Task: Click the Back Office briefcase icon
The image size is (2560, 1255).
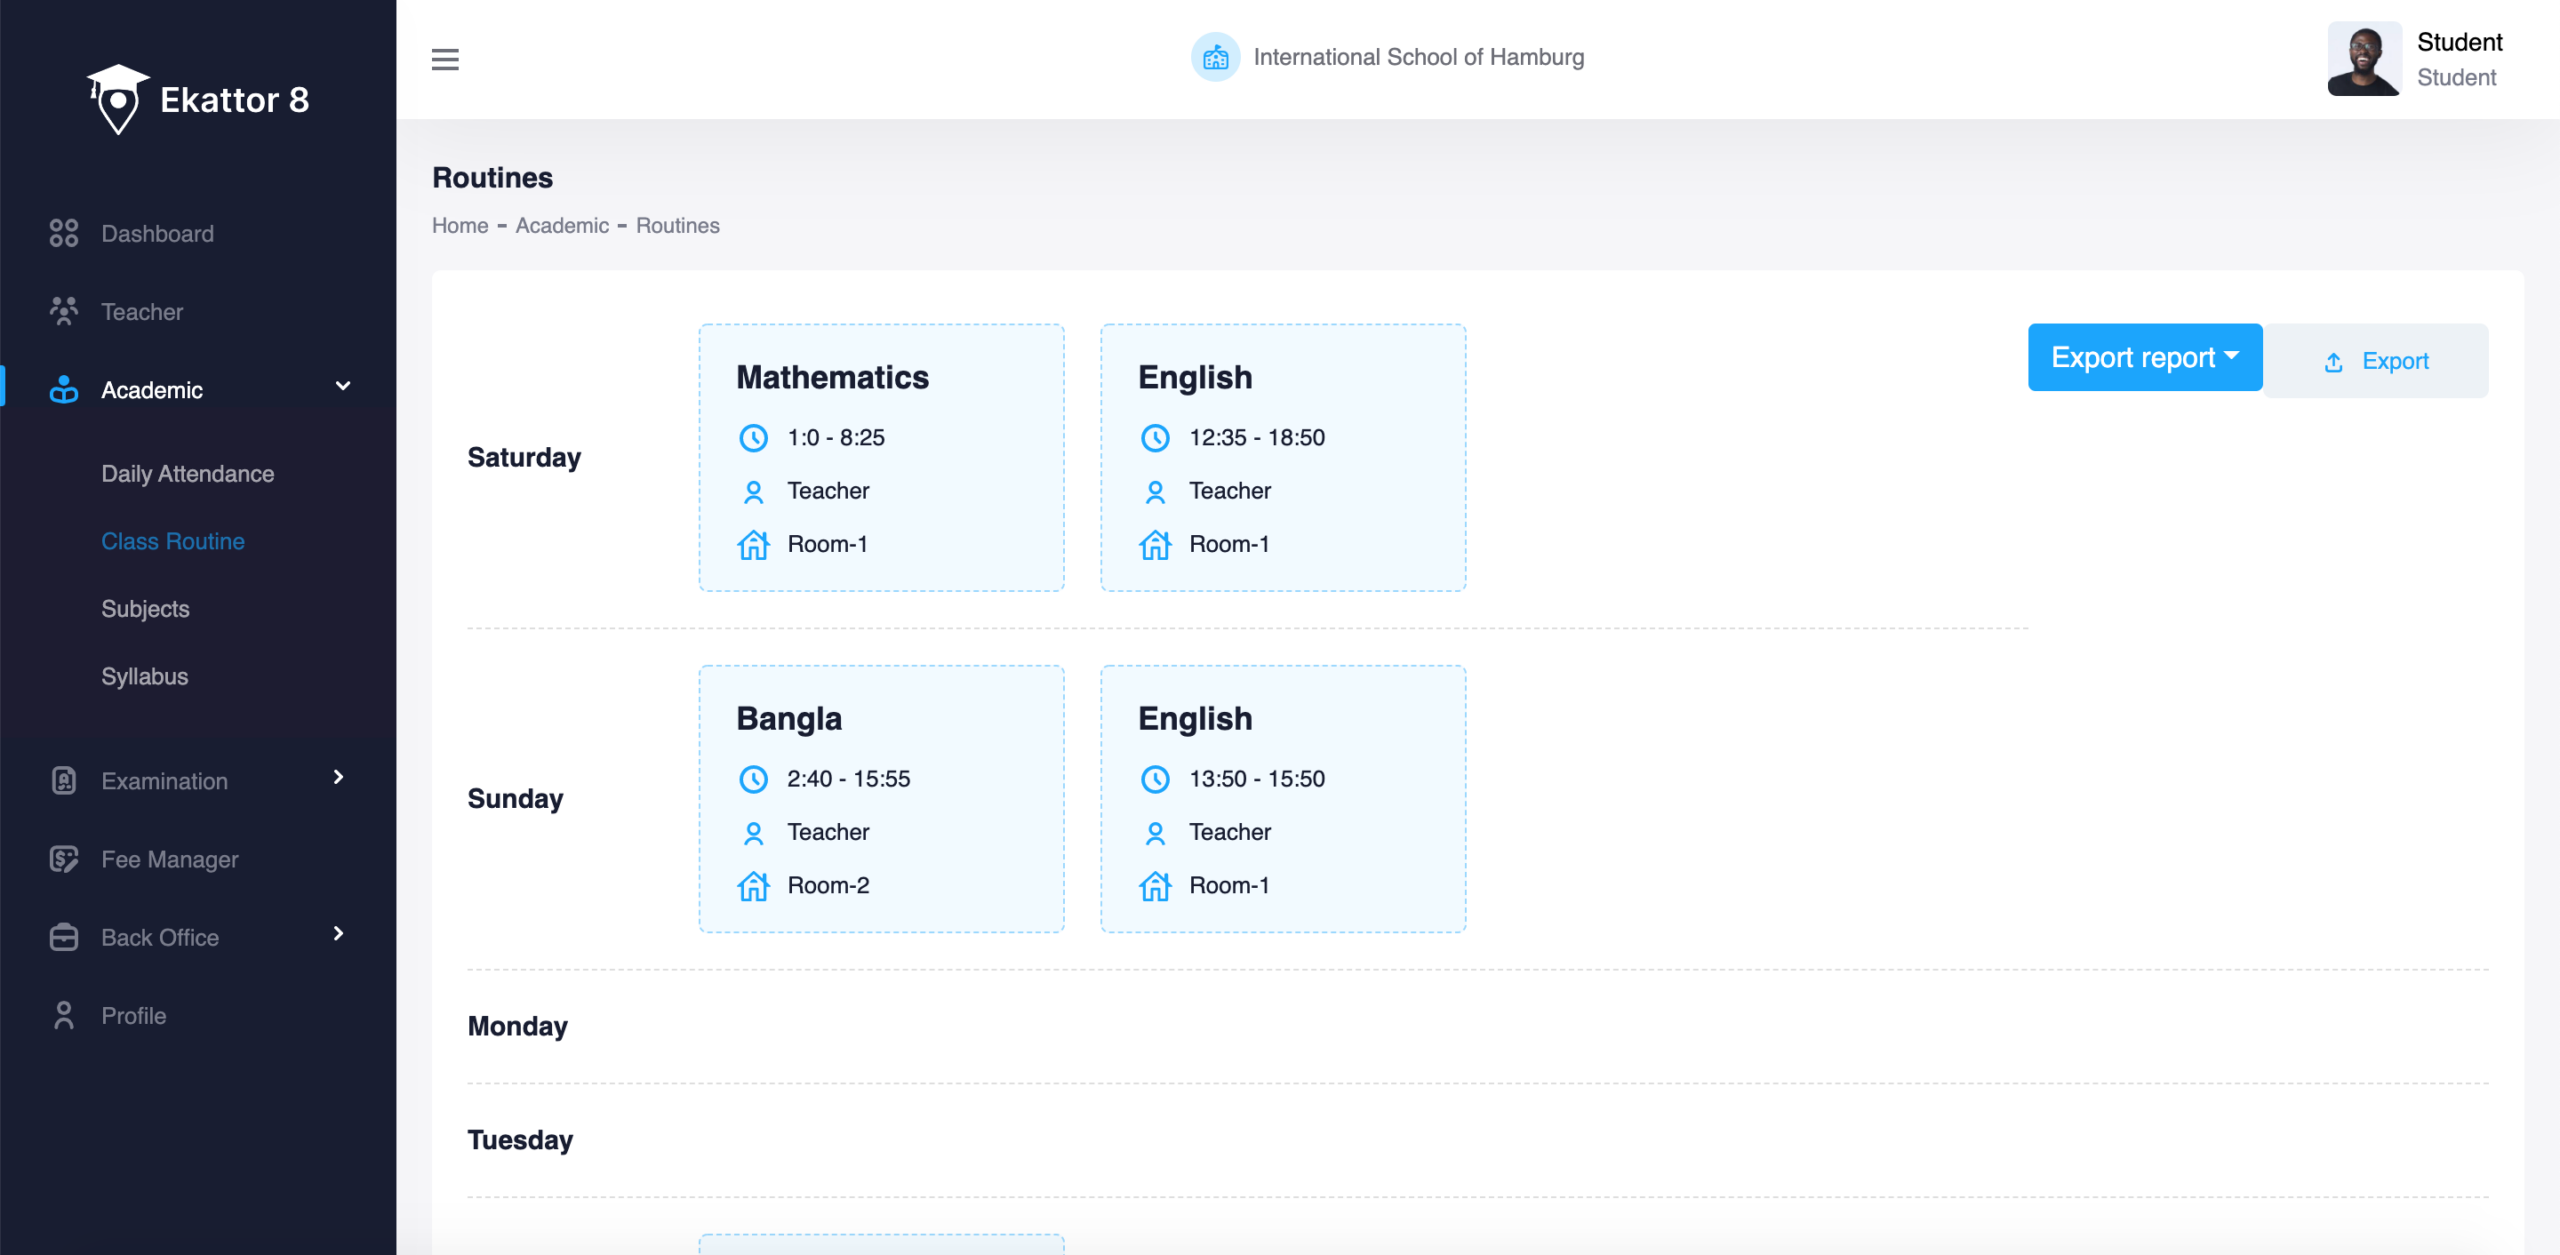Action: pos(64,937)
